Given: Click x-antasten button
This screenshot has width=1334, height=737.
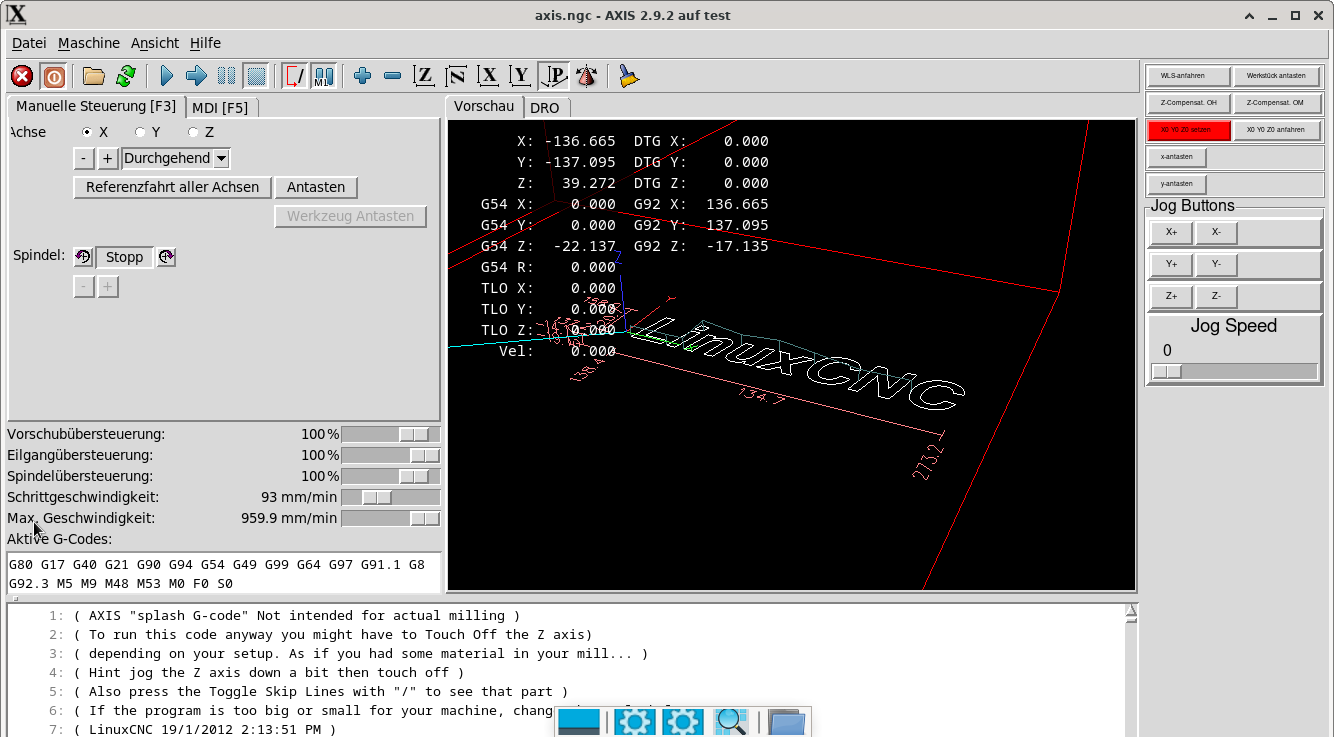Looking at the screenshot, I should click(1176, 157).
